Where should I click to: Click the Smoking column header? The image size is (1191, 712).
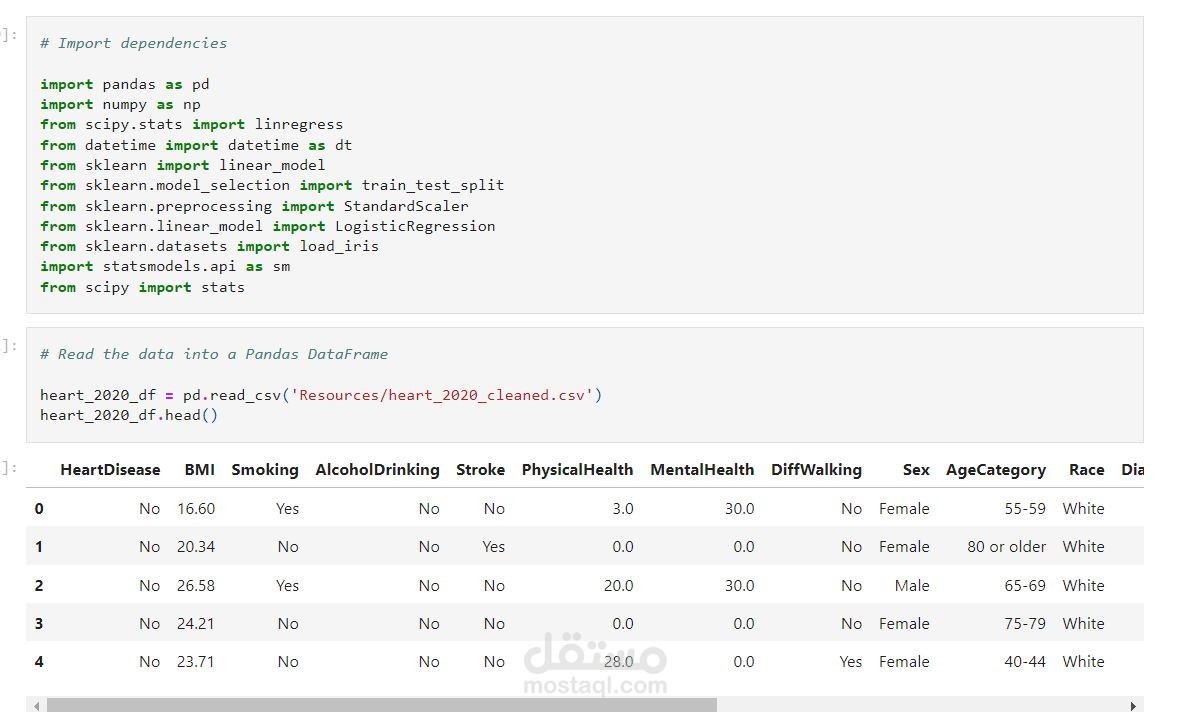click(265, 470)
